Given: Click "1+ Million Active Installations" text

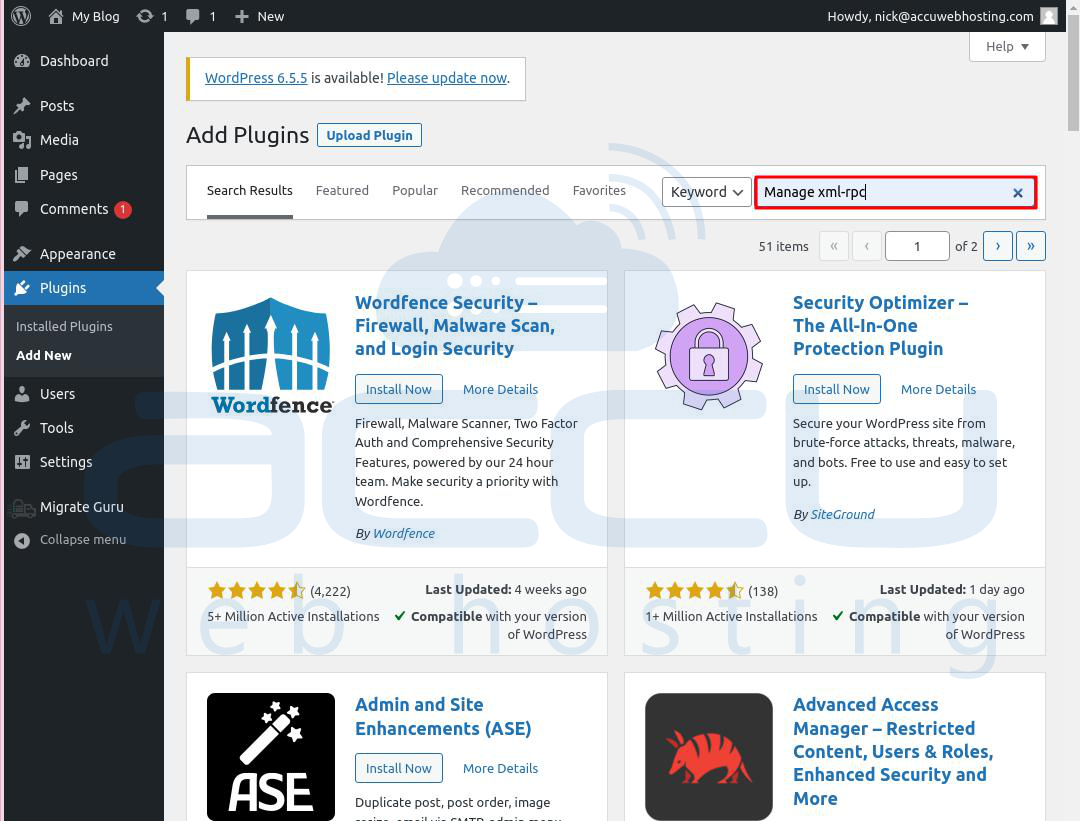Looking at the screenshot, I should pyautogui.click(x=731, y=616).
